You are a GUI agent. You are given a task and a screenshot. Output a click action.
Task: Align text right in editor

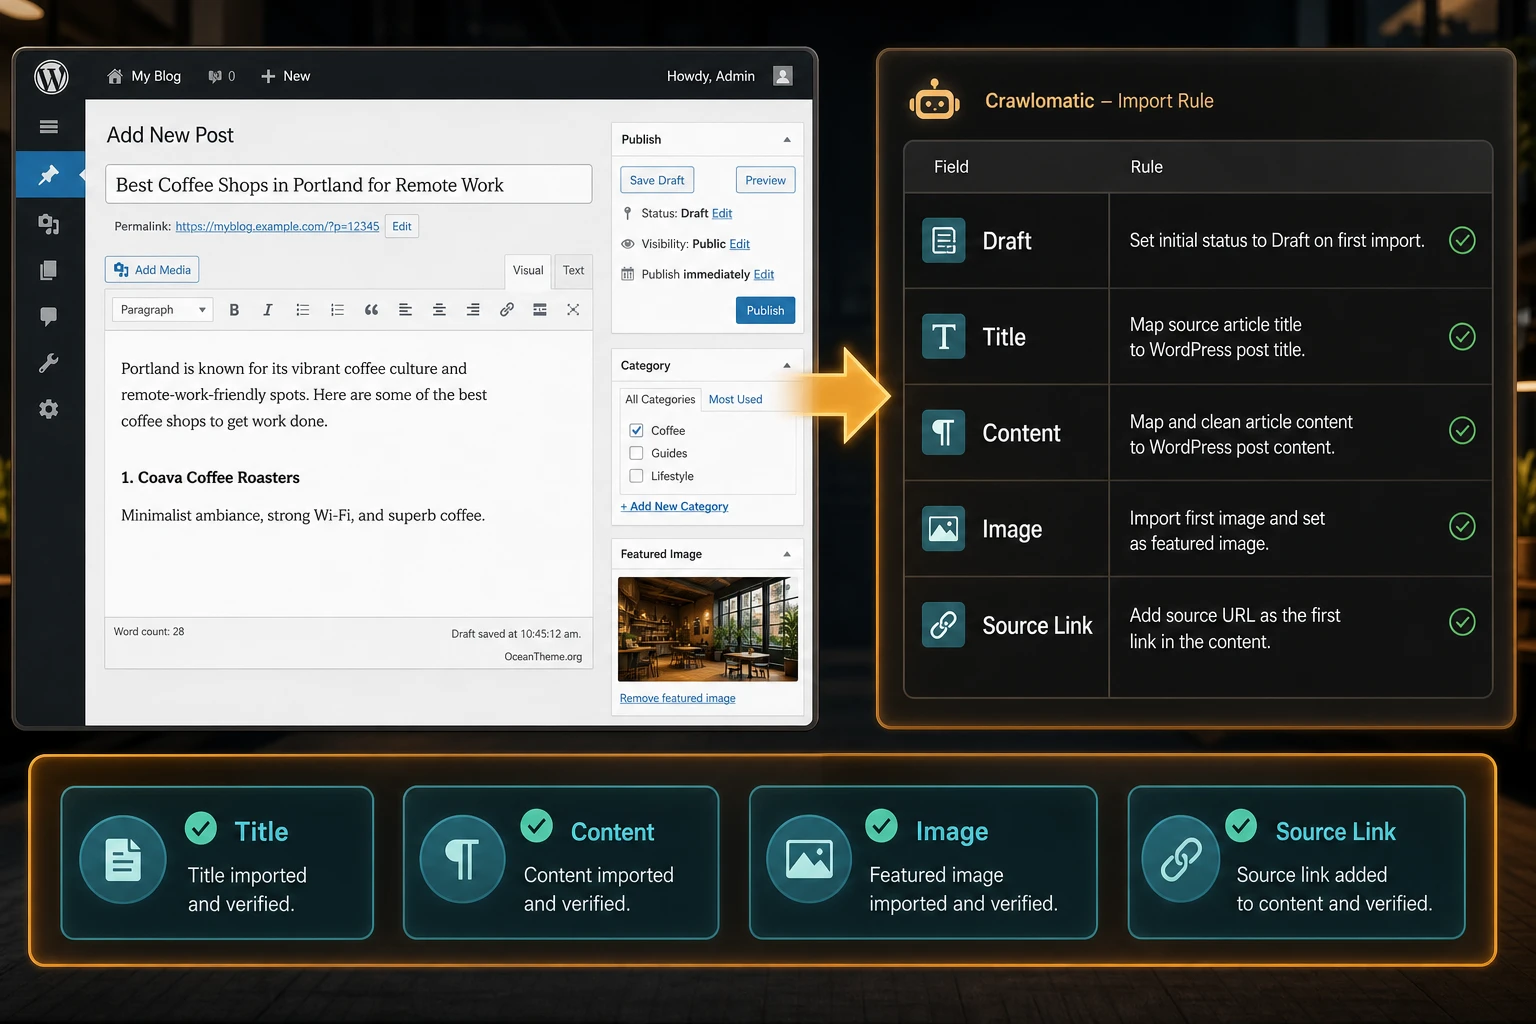pos(473,310)
